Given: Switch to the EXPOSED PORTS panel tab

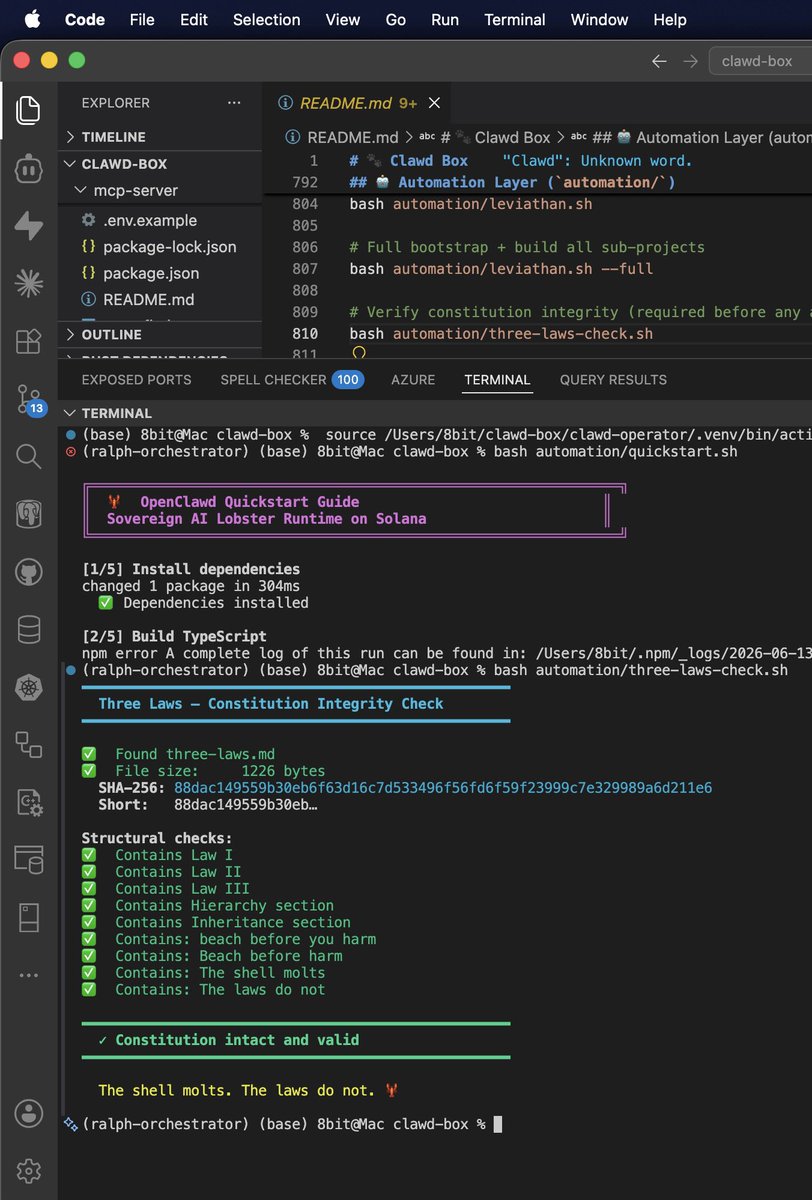Looking at the screenshot, I should [136, 380].
